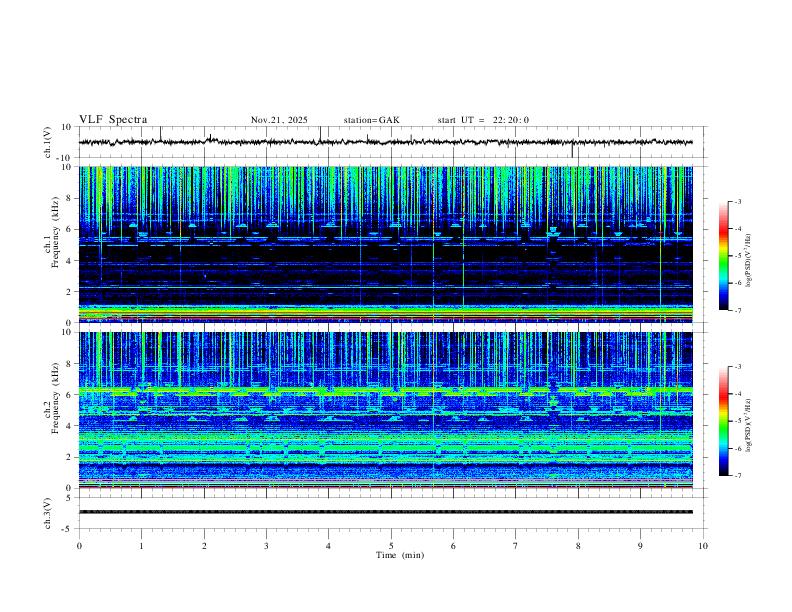Click time axis tick label "7" at bottom
792x612 pixels.
point(516,546)
